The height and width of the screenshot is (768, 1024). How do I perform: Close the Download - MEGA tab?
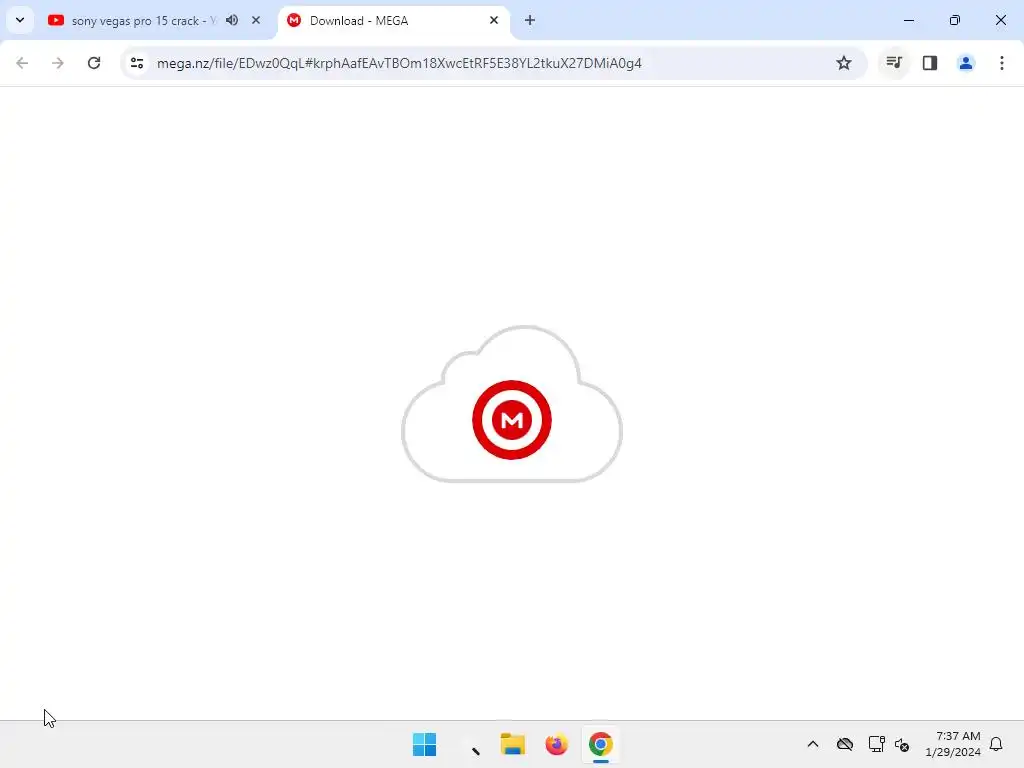coord(494,20)
